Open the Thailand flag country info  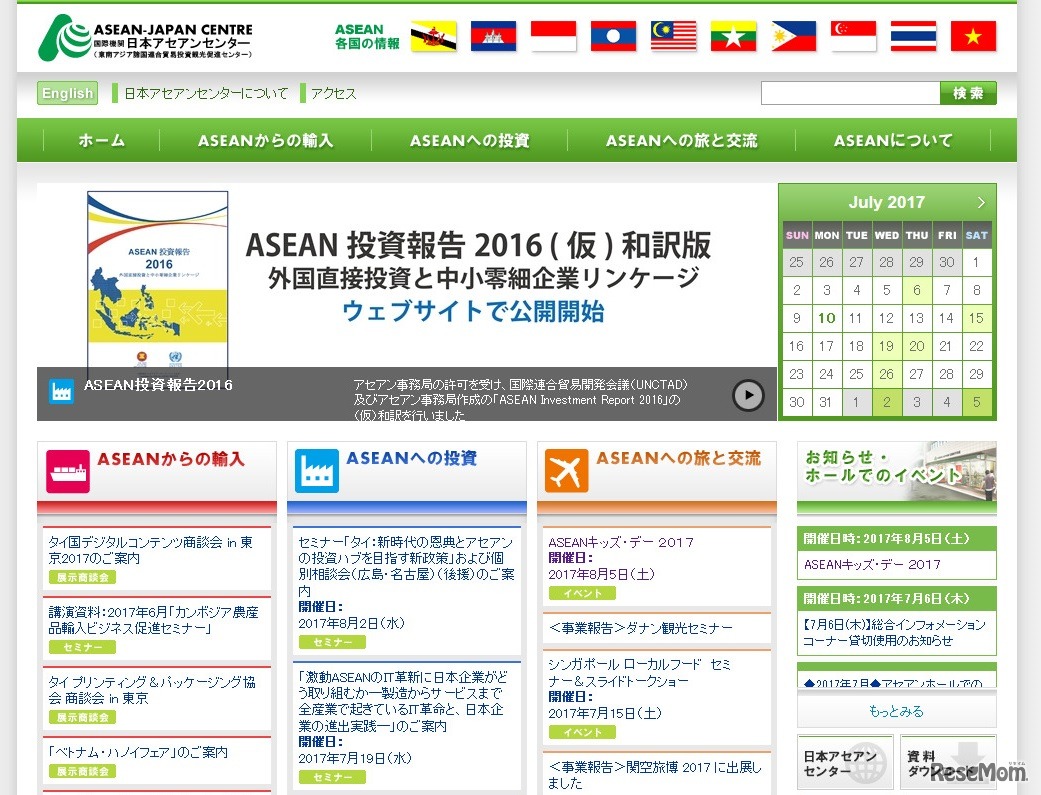coord(913,36)
